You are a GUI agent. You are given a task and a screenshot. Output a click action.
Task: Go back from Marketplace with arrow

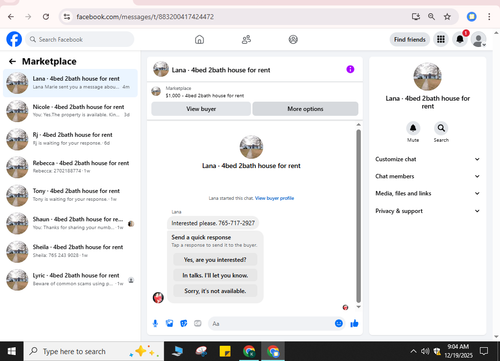pyautogui.click(x=12, y=61)
